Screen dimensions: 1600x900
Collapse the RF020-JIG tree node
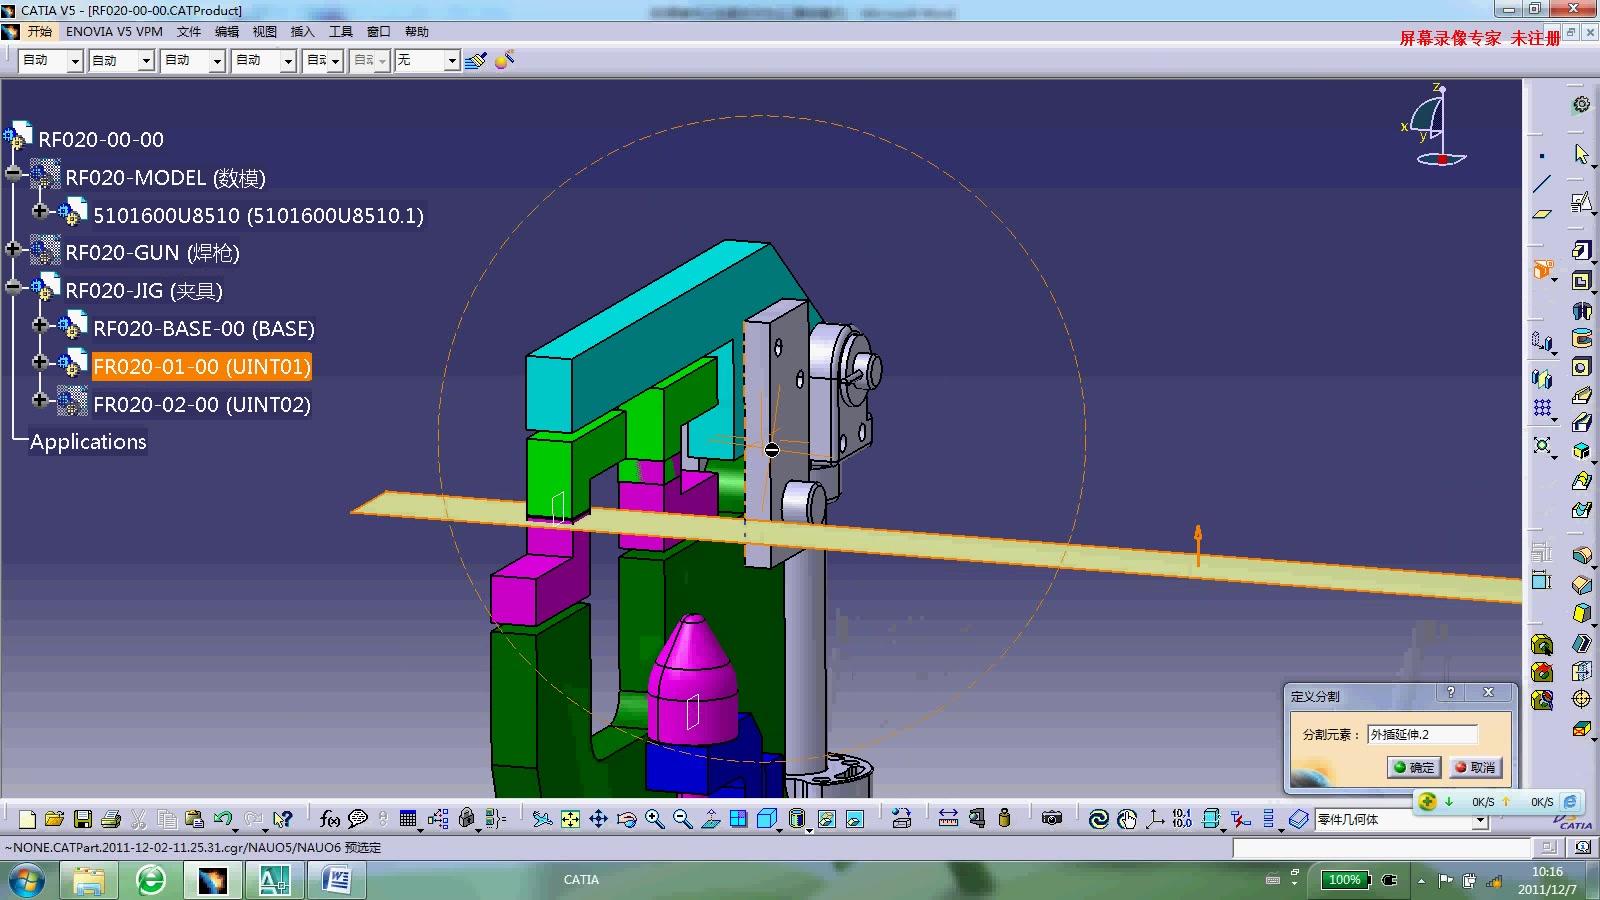(13, 287)
